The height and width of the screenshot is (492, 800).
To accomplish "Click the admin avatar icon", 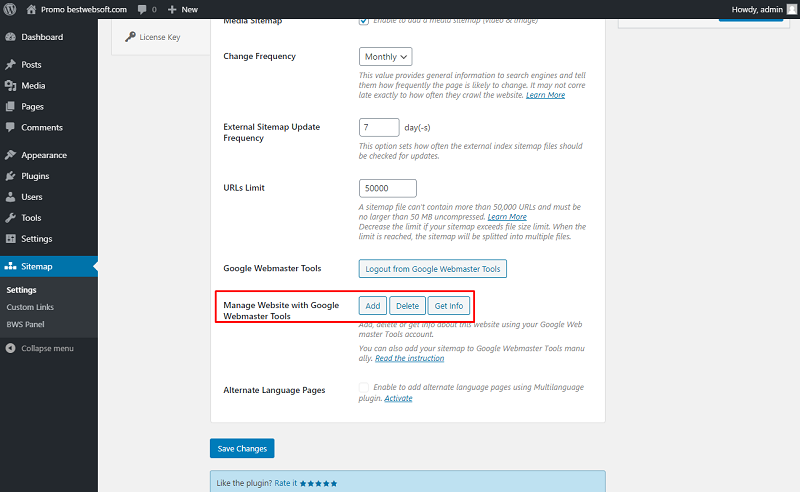I will (791, 9).
